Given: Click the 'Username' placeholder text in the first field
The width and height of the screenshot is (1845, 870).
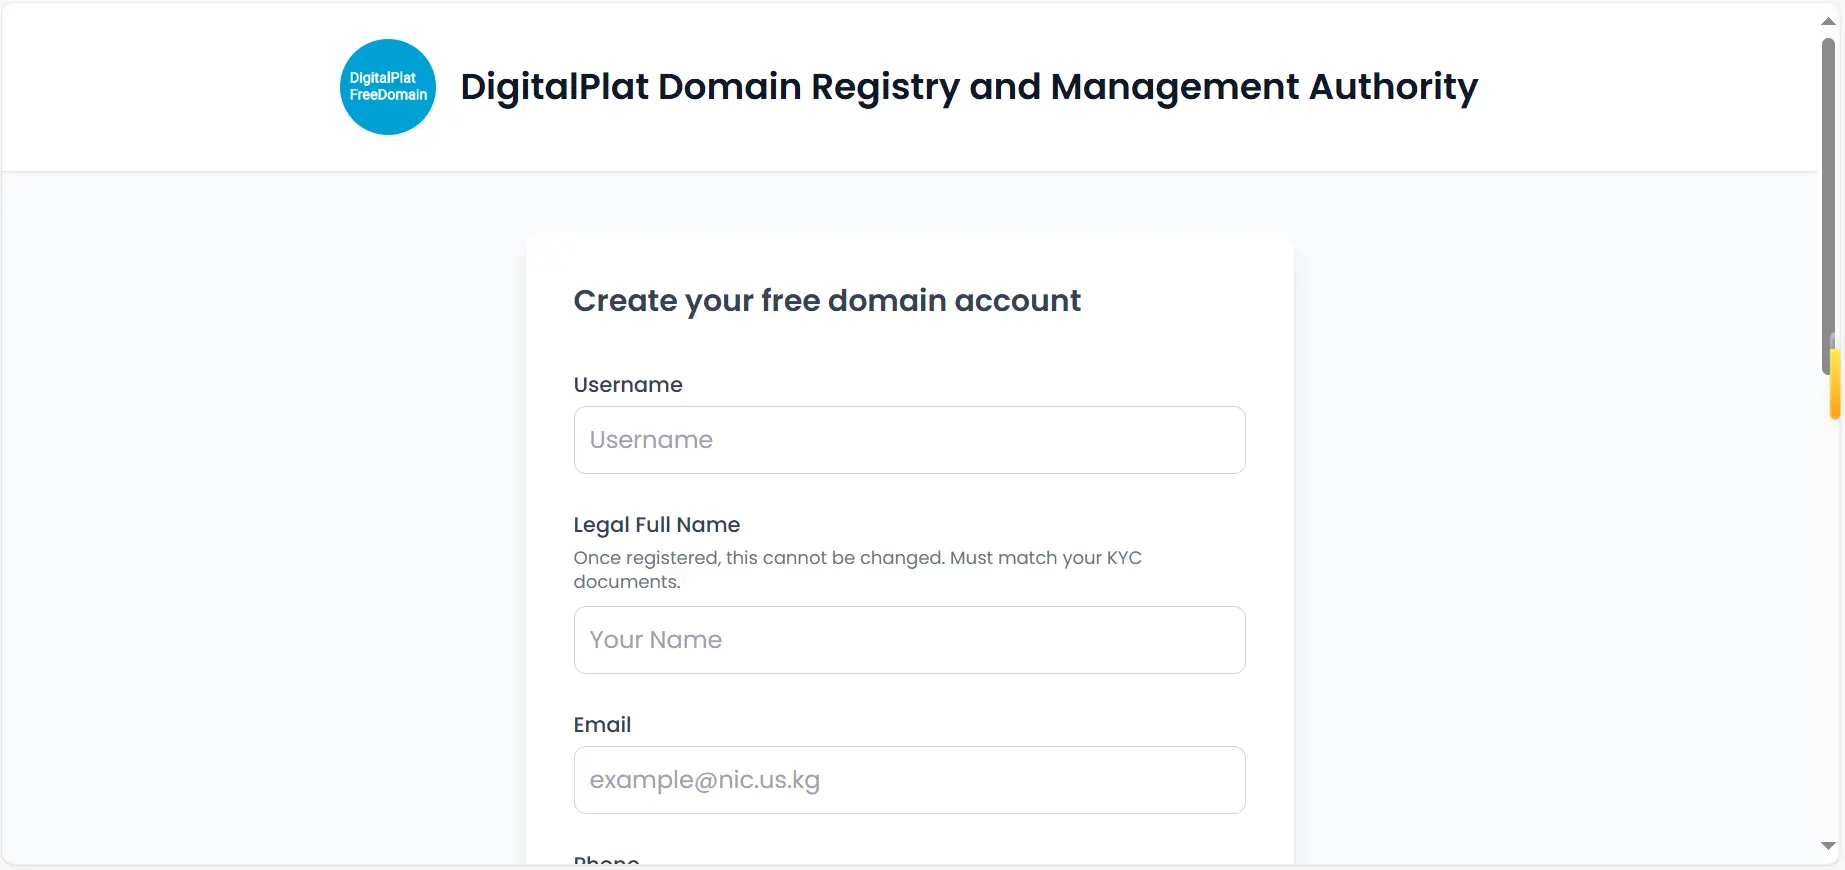Looking at the screenshot, I should click(x=651, y=440).
